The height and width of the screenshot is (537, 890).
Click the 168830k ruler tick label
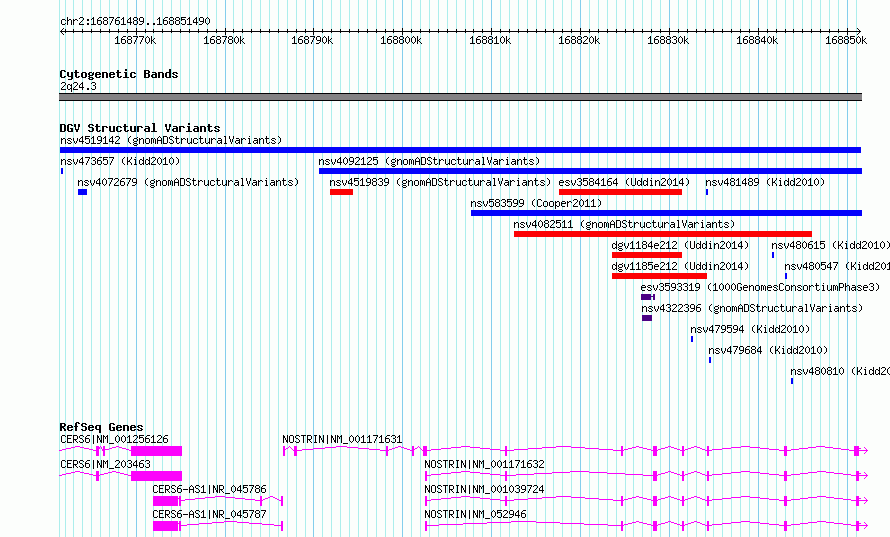coord(668,40)
